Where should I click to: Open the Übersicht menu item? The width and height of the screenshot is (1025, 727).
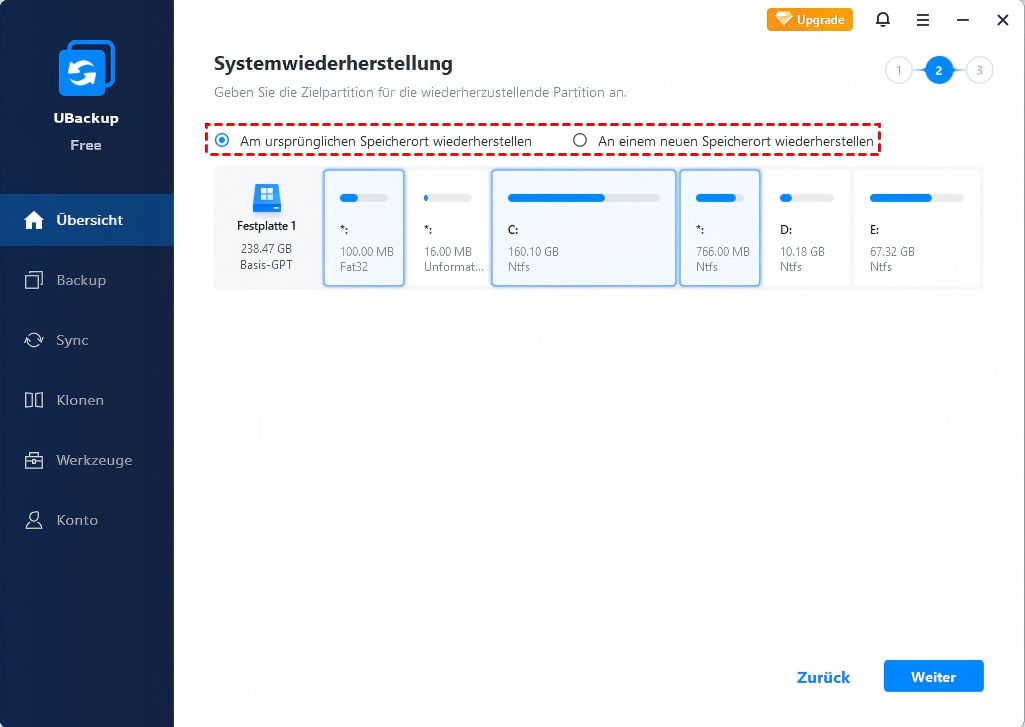pyautogui.click(x=87, y=220)
